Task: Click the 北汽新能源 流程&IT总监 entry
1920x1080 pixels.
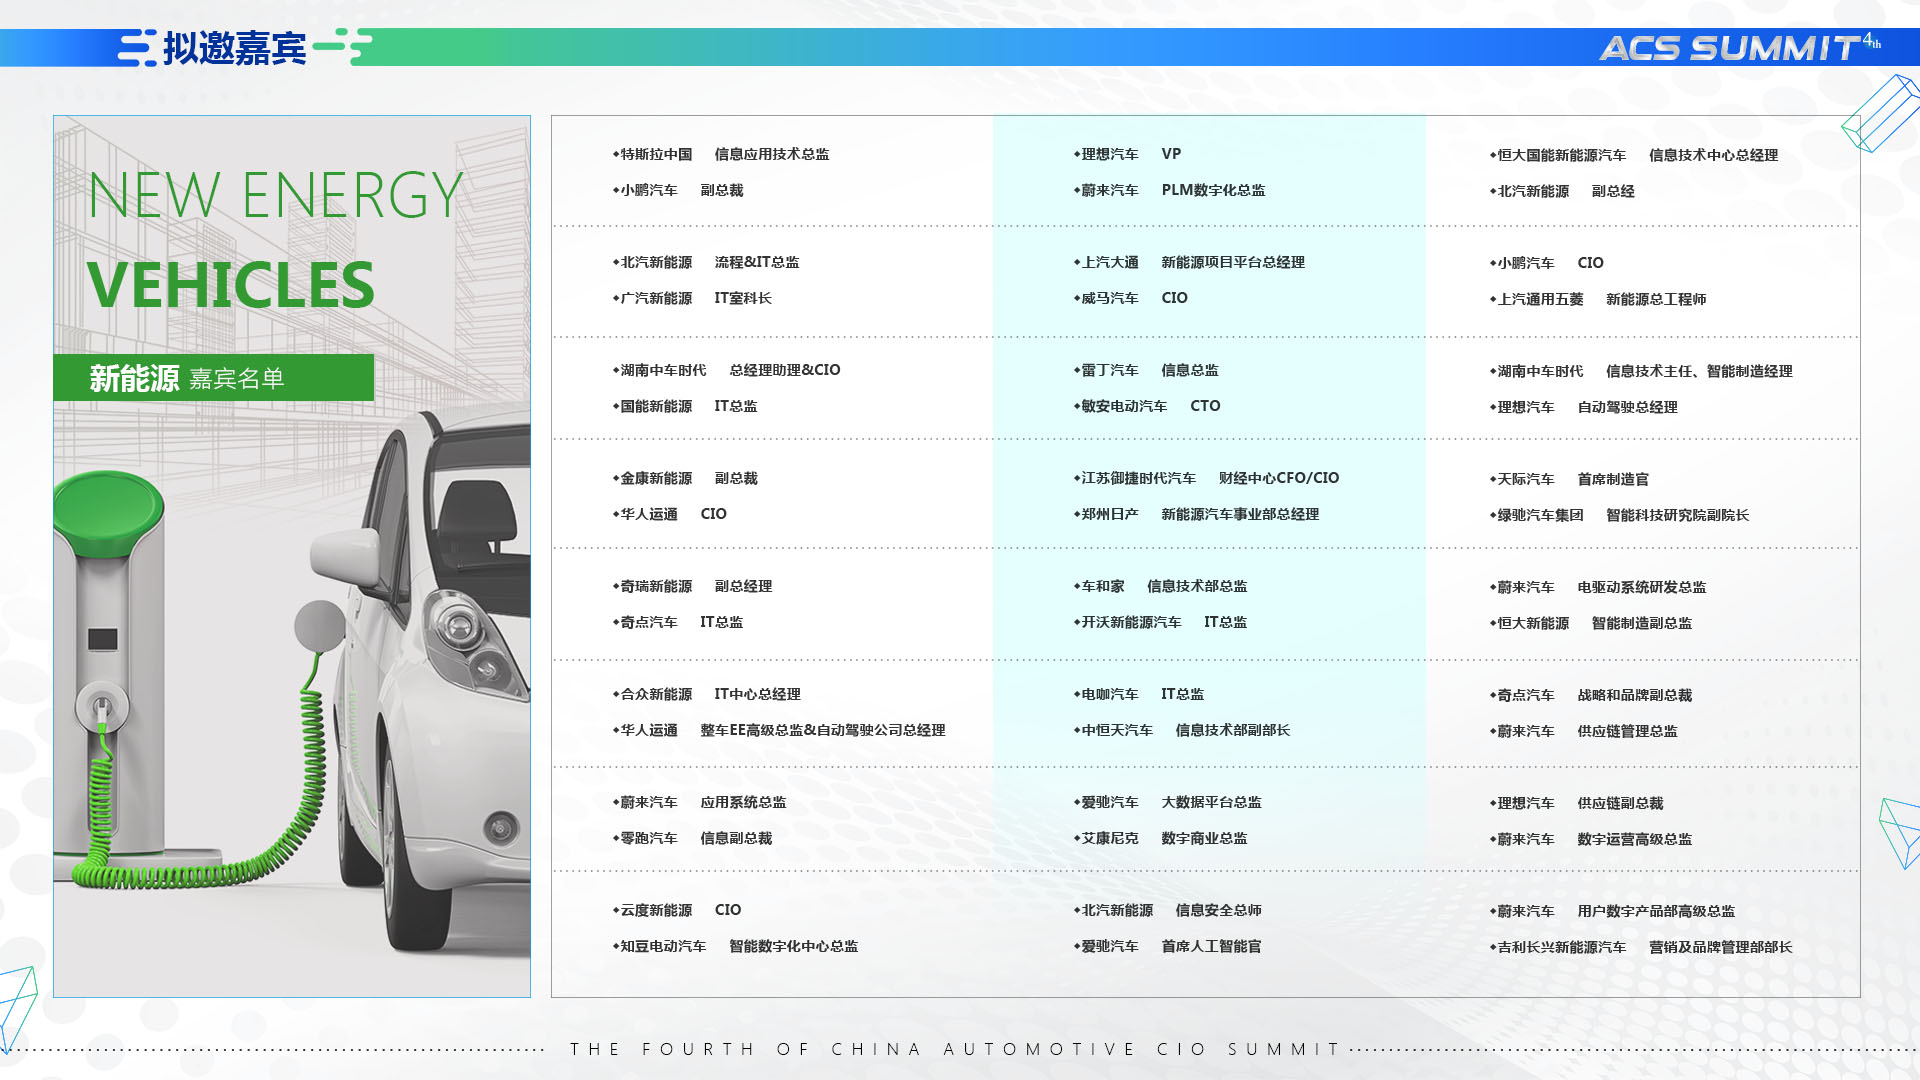Action: (706, 262)
